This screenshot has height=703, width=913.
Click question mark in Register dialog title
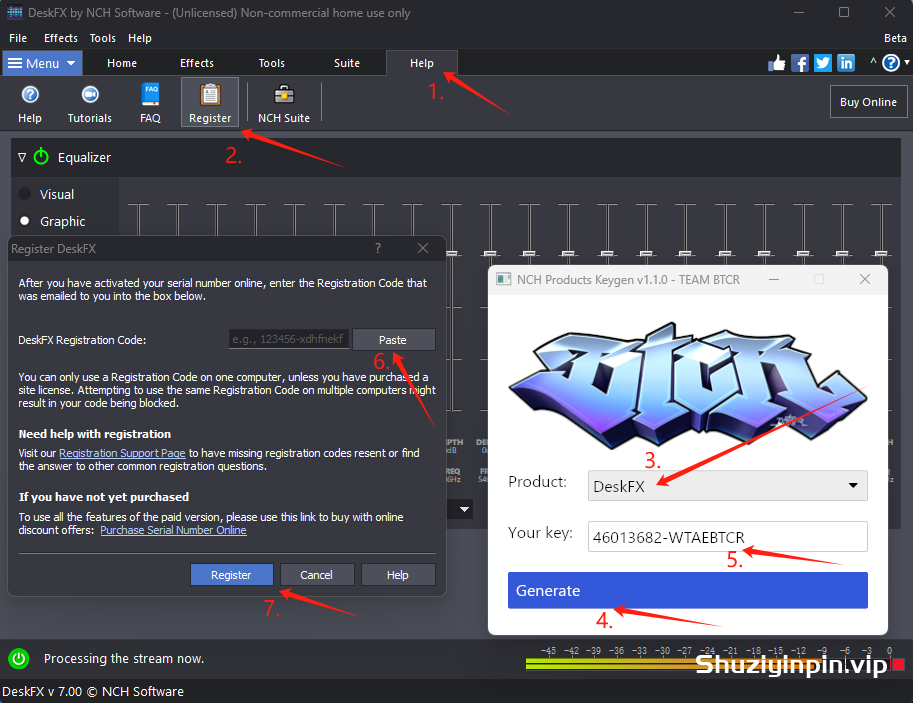coord(378,248)
